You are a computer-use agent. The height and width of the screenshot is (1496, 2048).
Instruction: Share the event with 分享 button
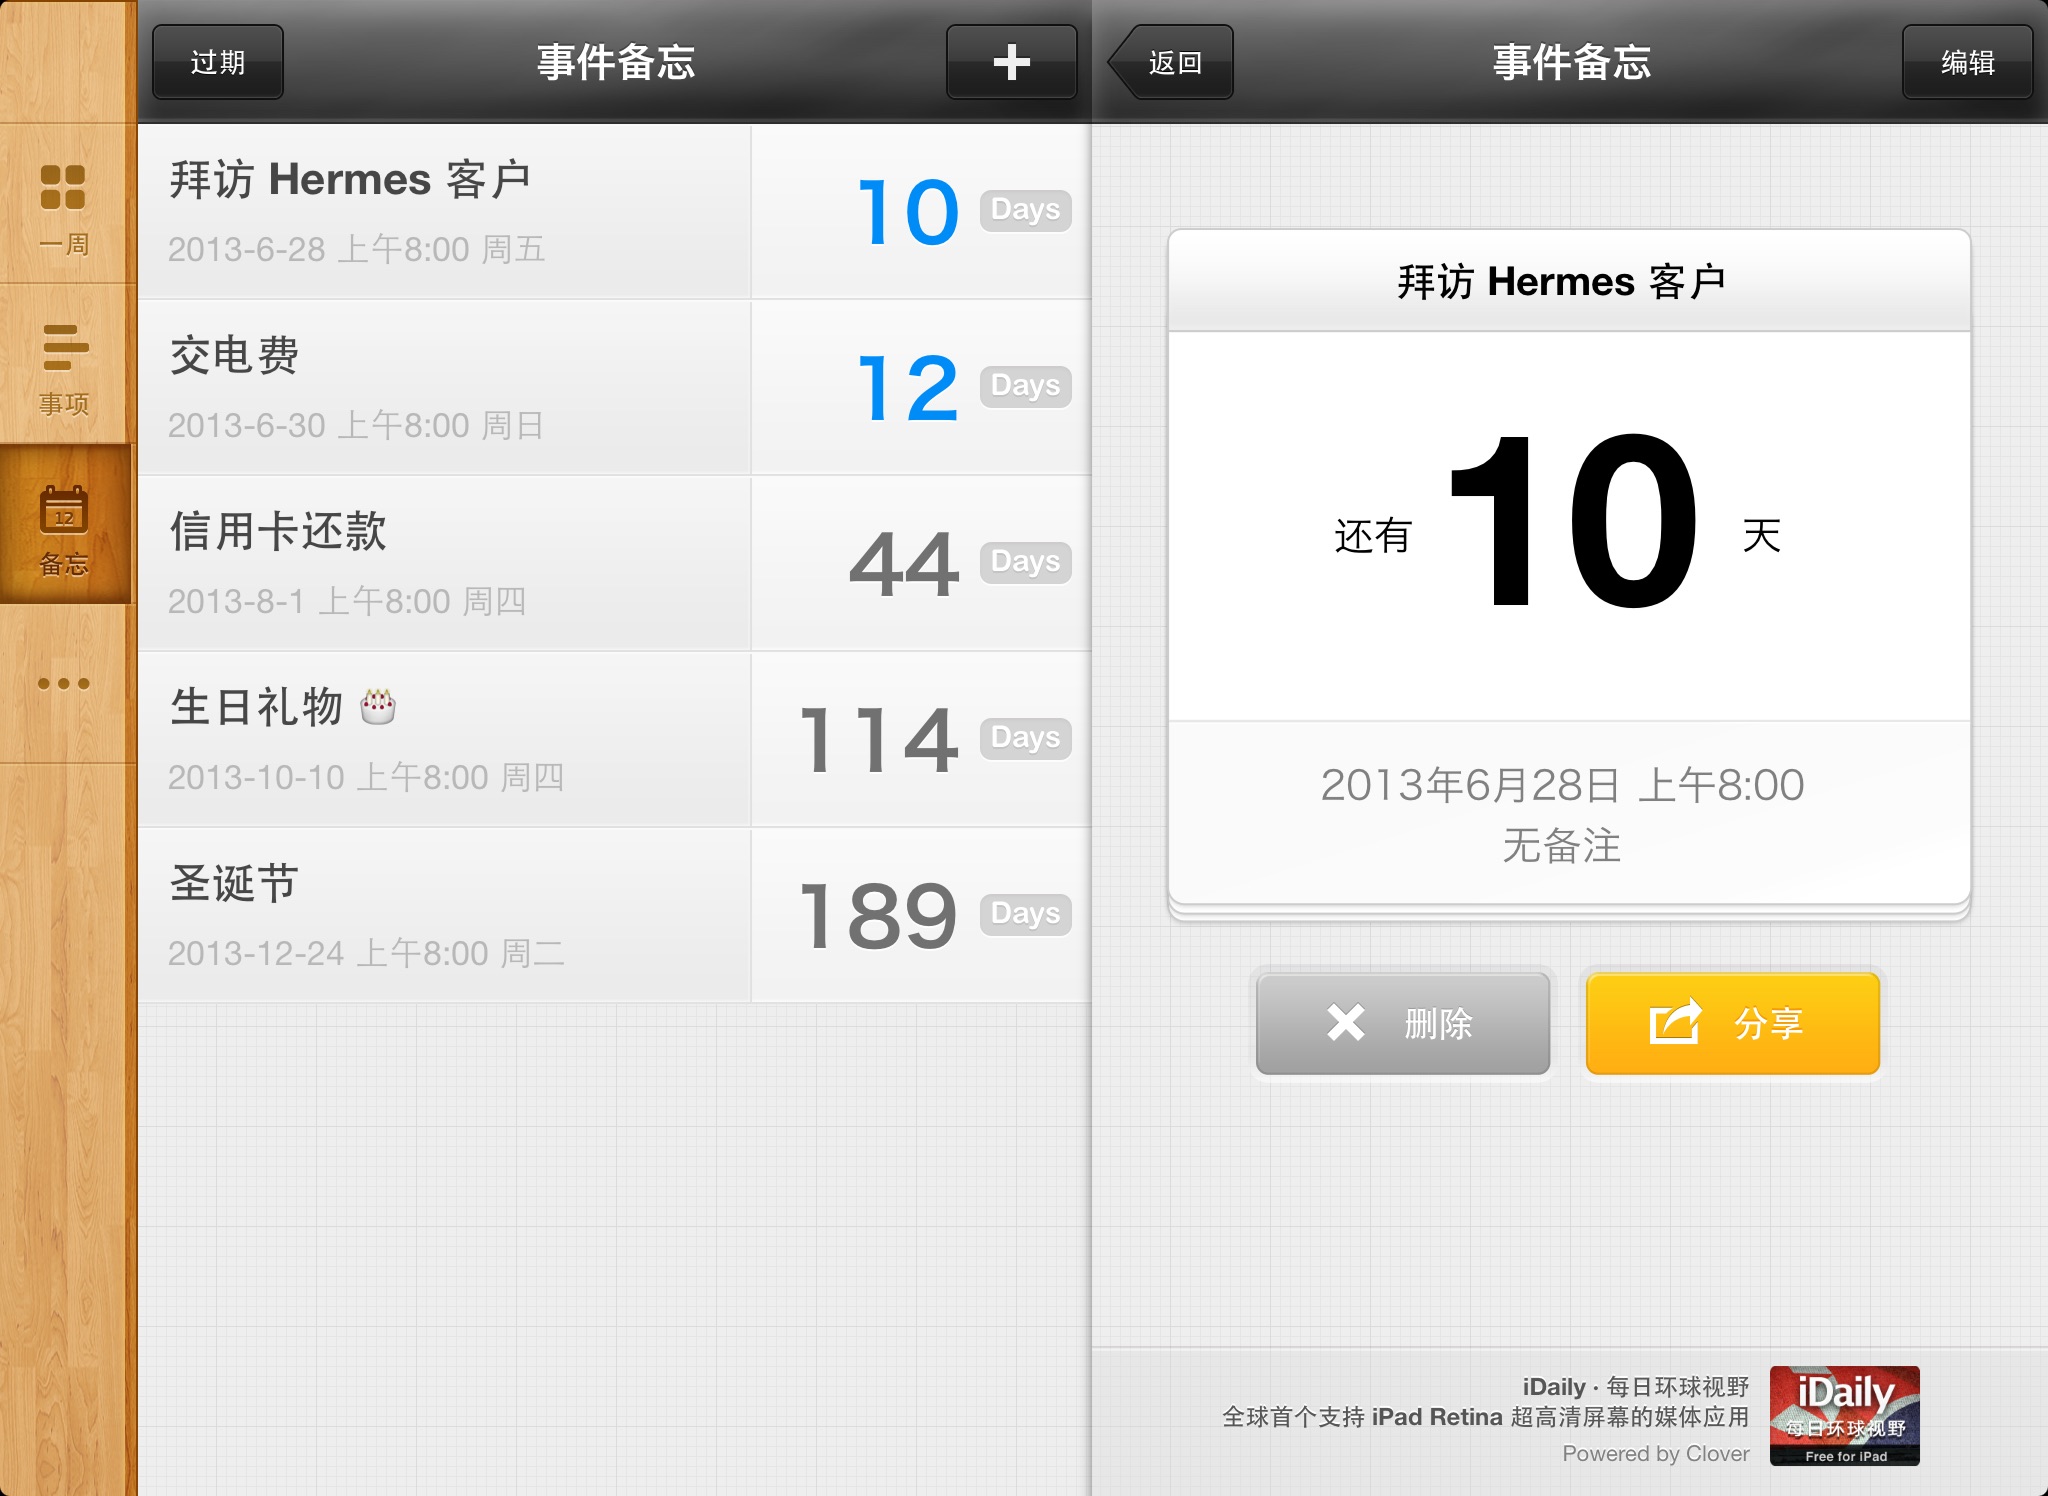pyautogui.click(x=1733, y=1023)
